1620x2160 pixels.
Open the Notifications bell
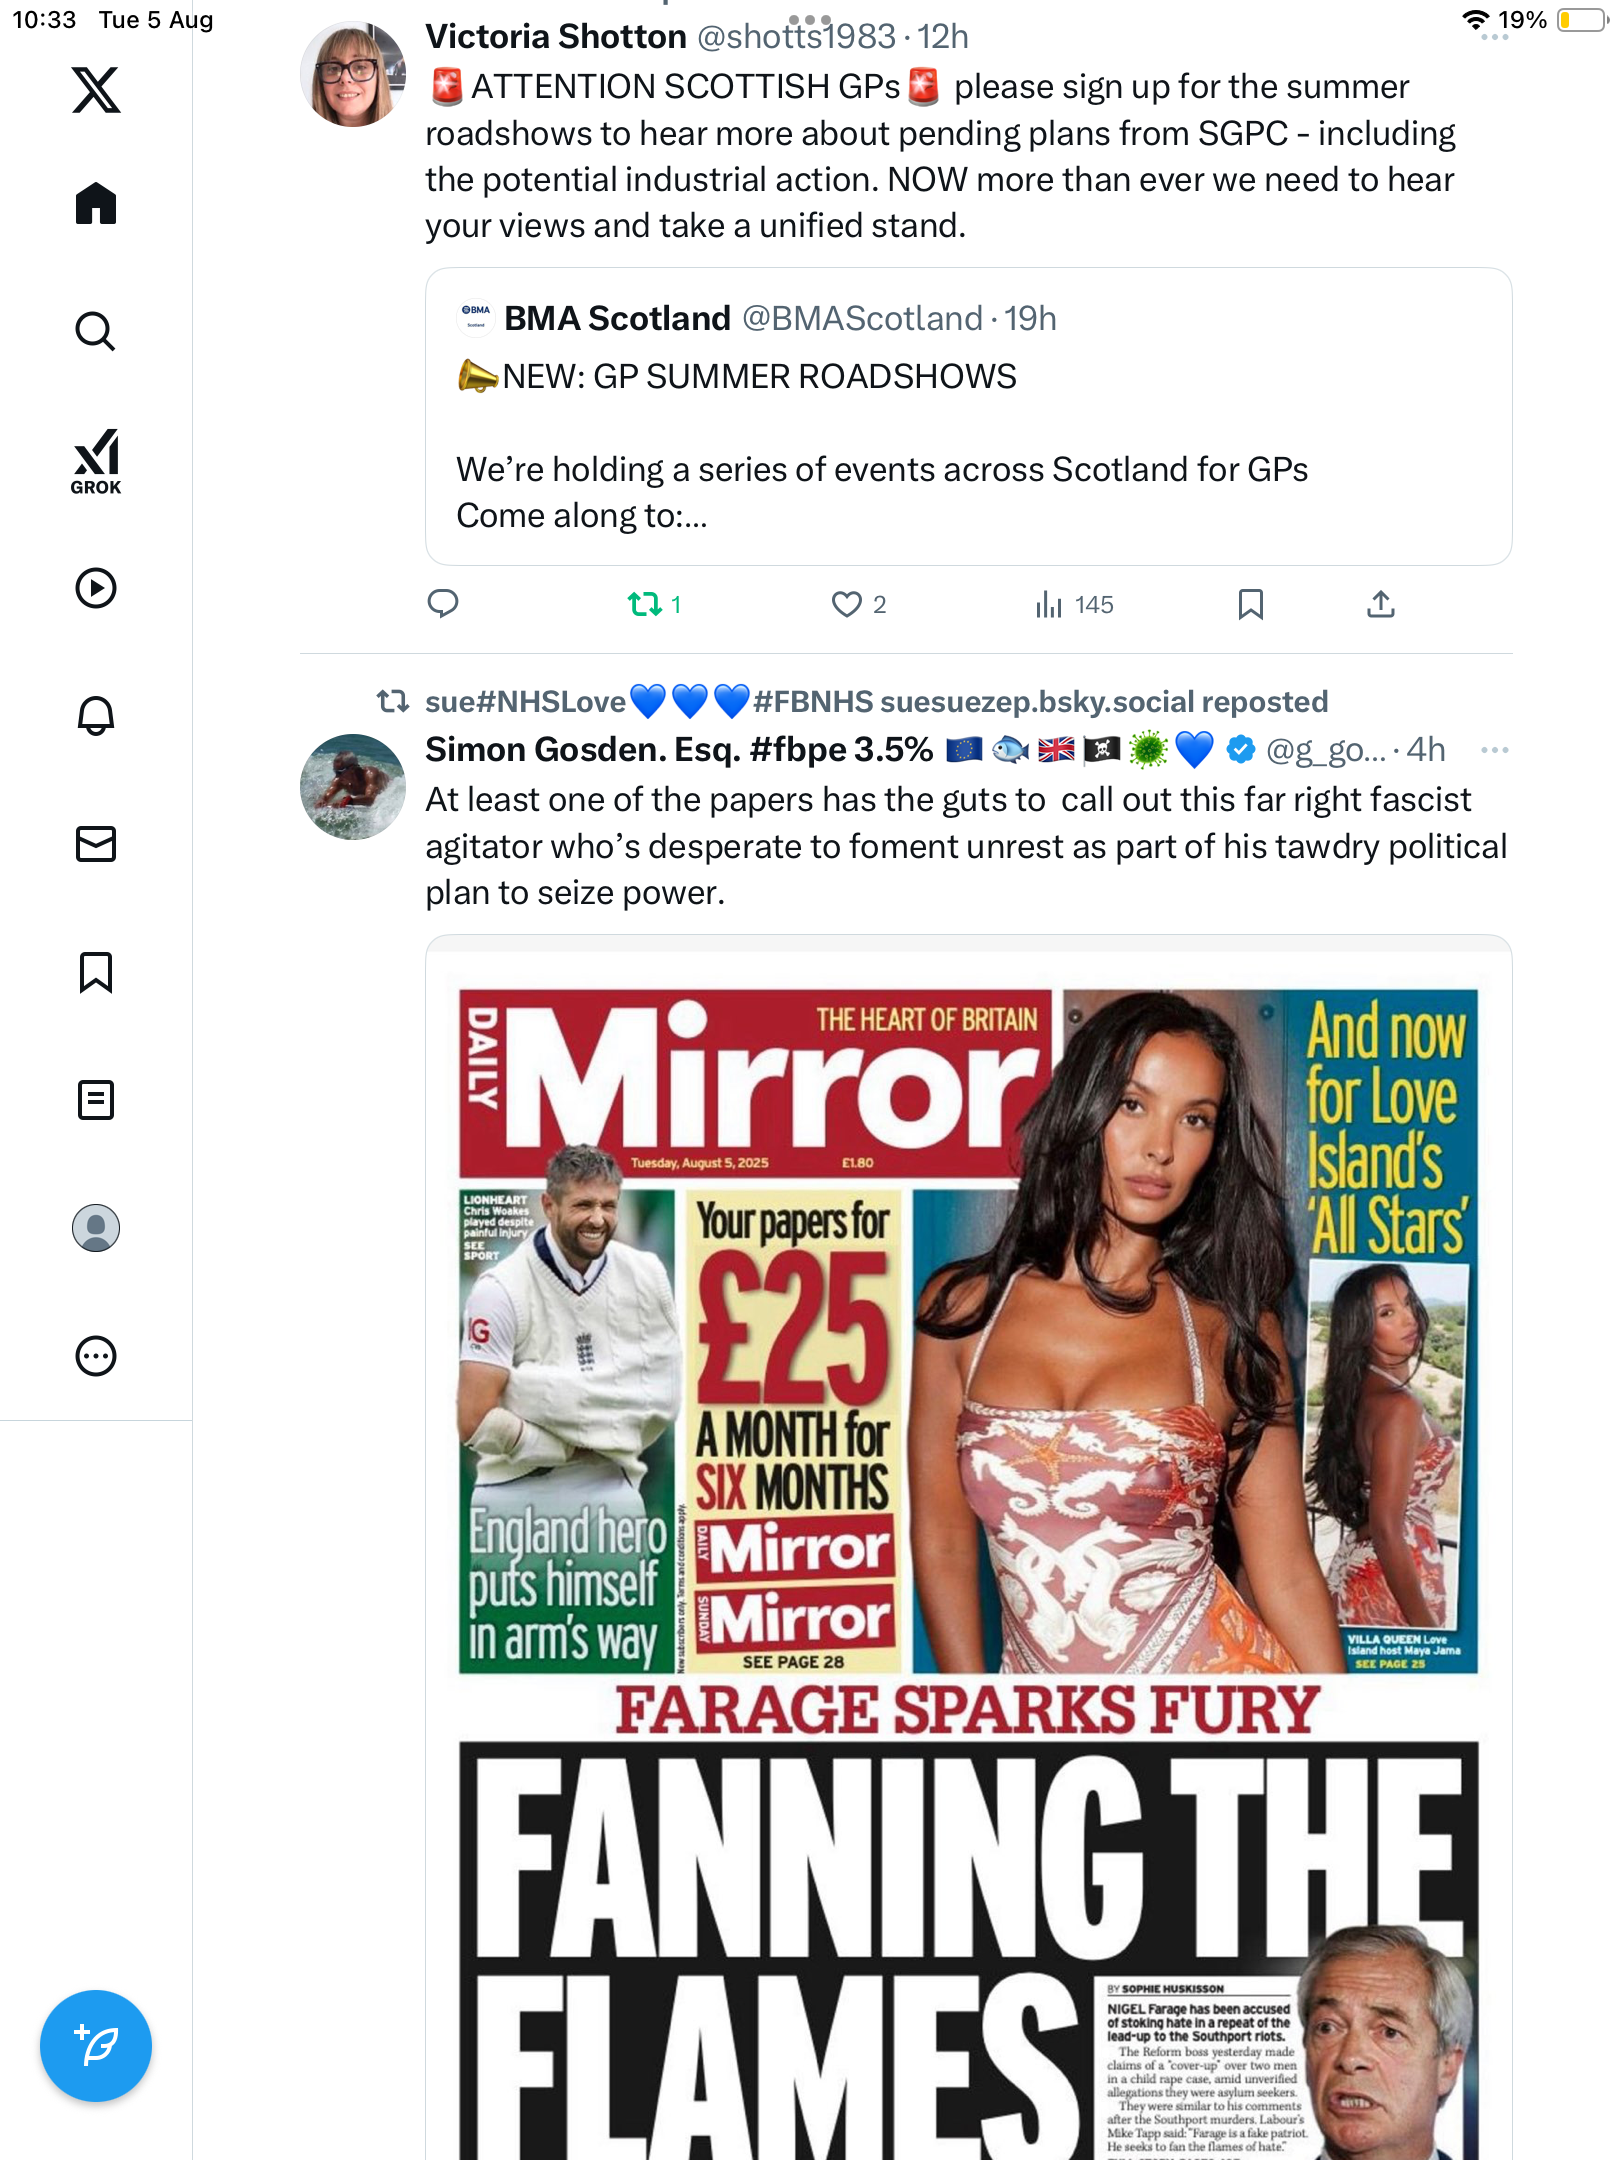(96, 716)
